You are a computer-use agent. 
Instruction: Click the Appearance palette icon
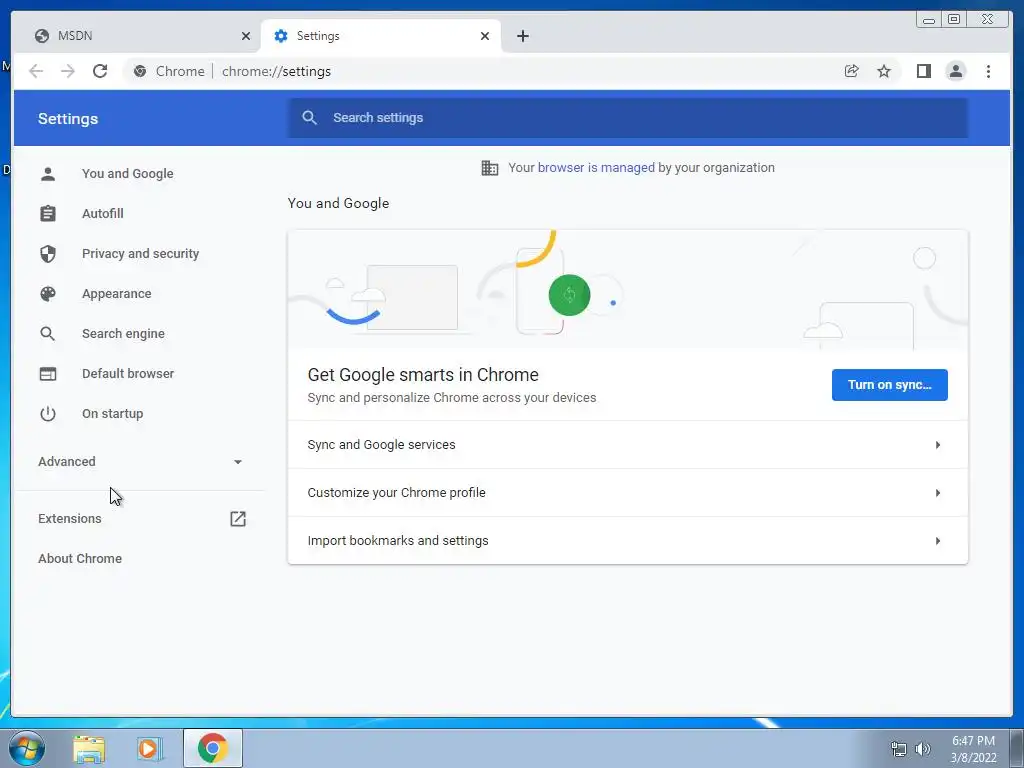point(48,294)
